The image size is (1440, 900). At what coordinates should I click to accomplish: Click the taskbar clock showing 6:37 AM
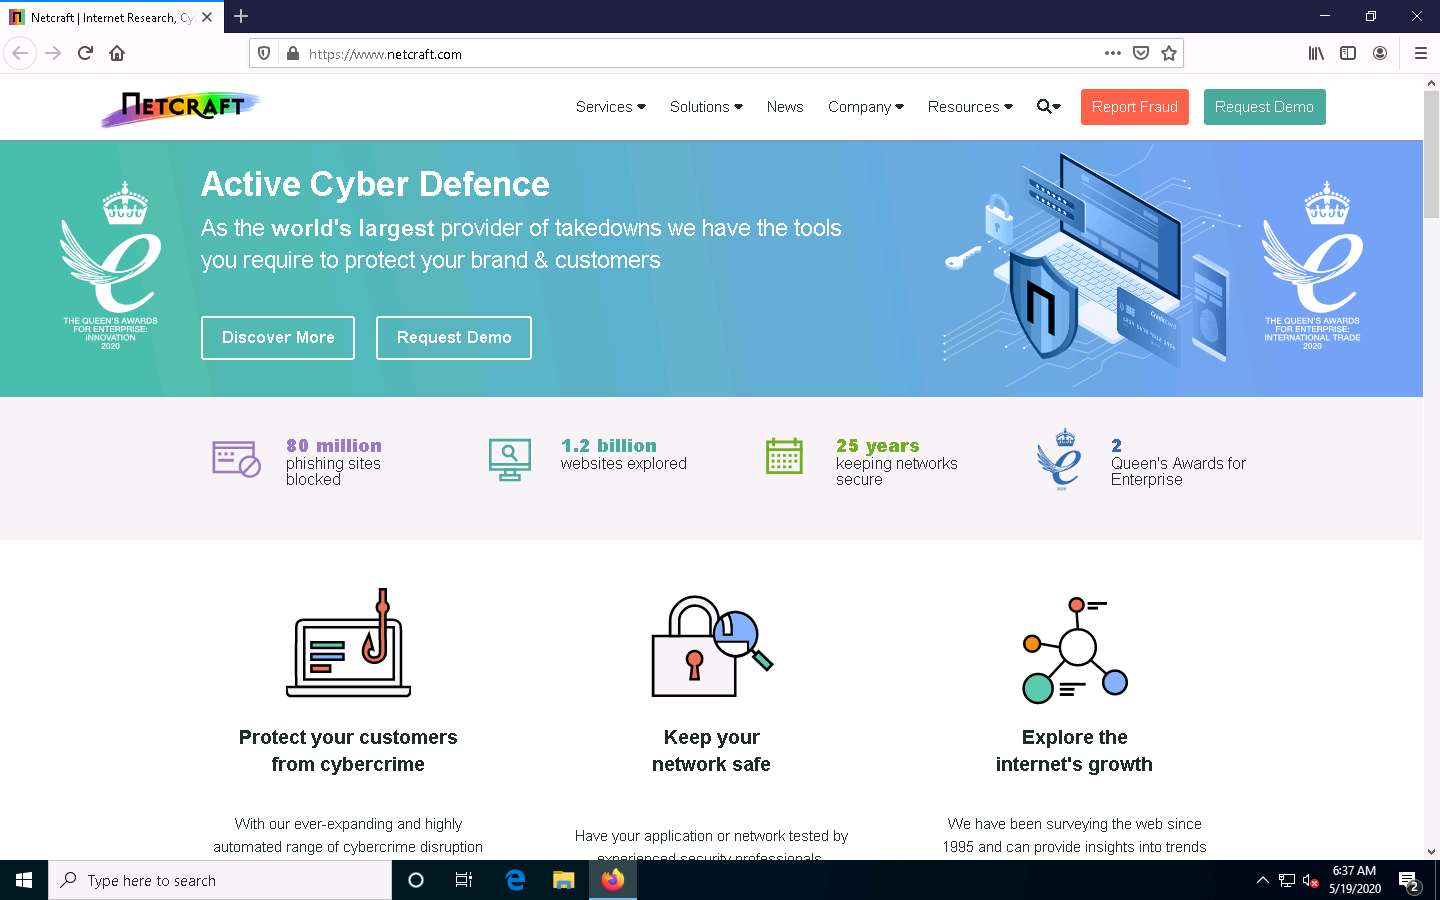tap(1354, 880)
